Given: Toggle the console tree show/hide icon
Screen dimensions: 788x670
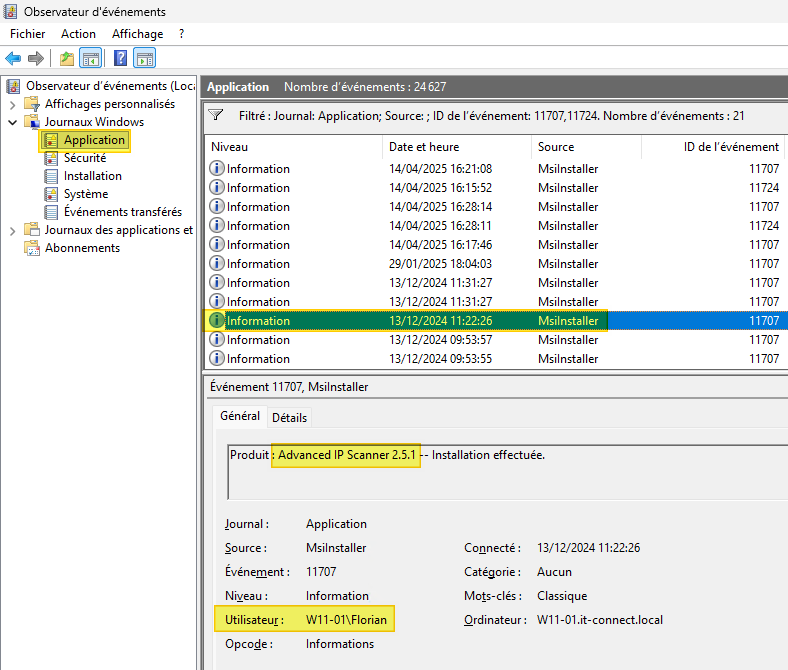Looking at the screenshot, I should [91, 58].
